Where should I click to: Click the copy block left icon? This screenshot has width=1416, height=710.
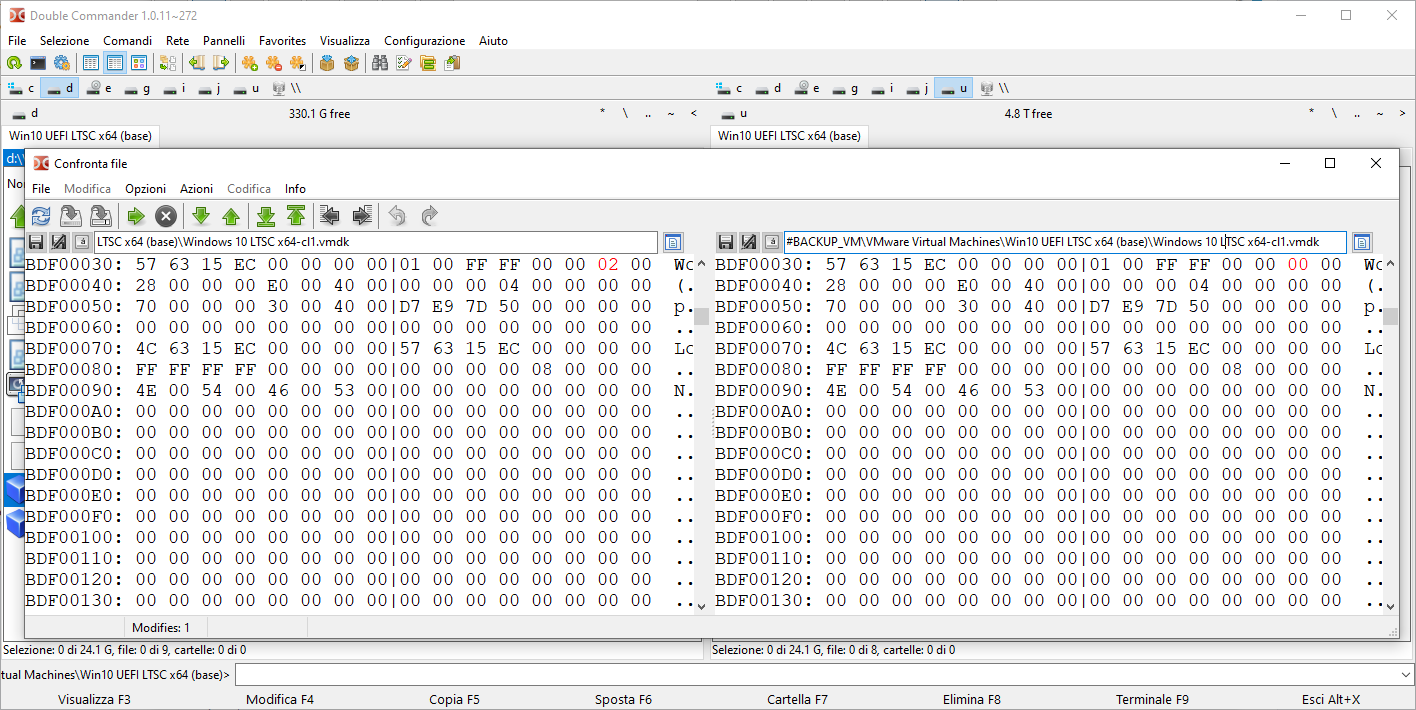(x=328, y=215)
